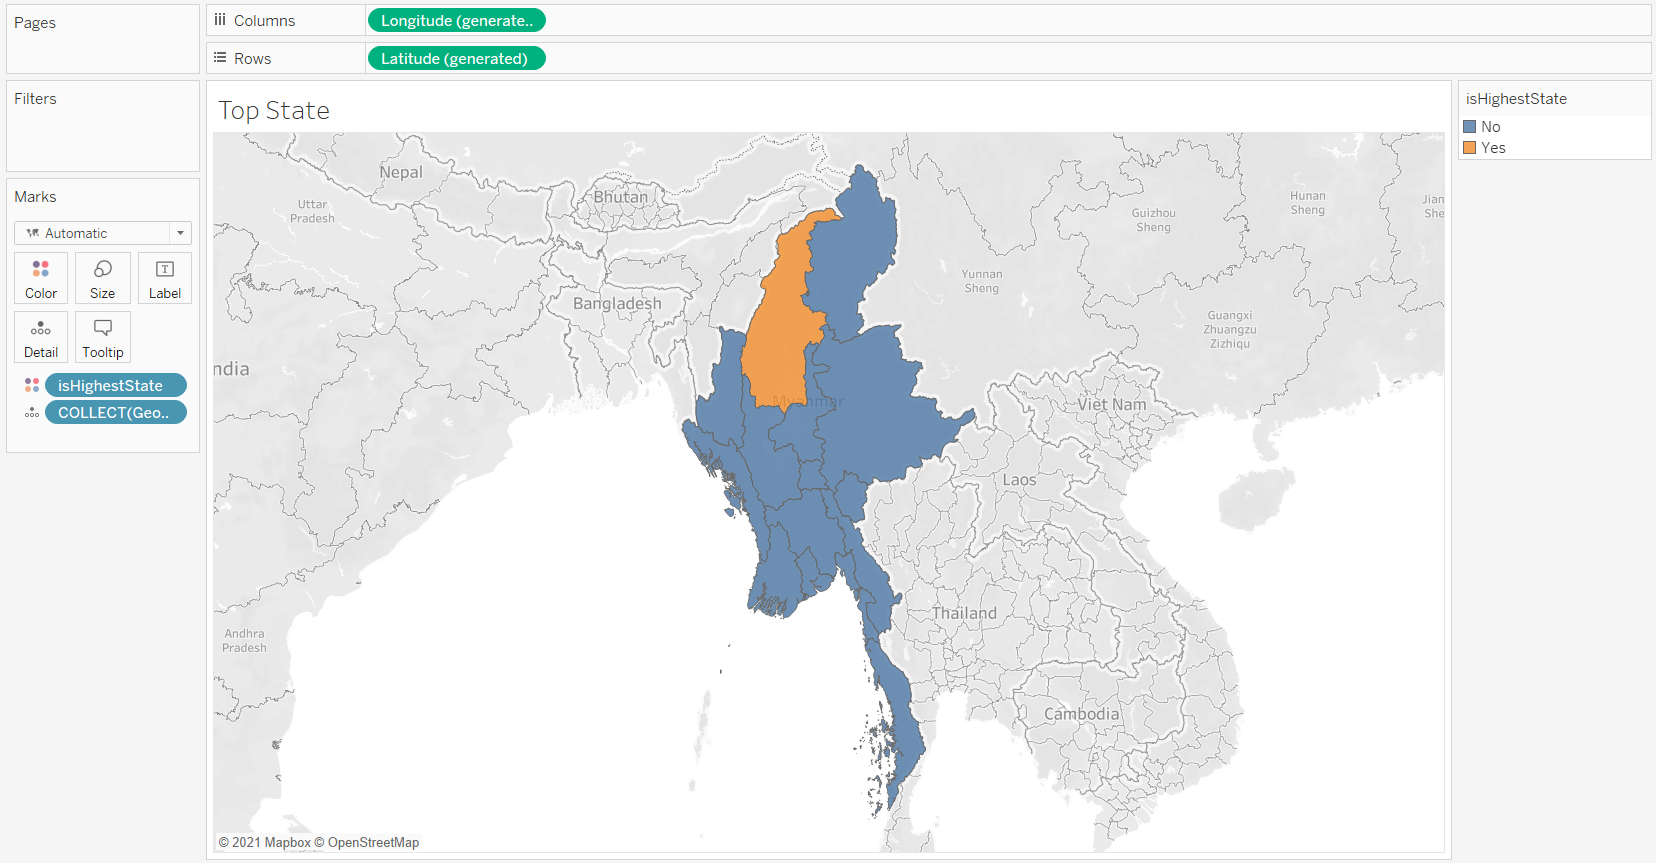The height and width of the screenshot is (863, 1656).
Task: Select the Longitude (generated) pill in Columns
Action: pos(456,20)
